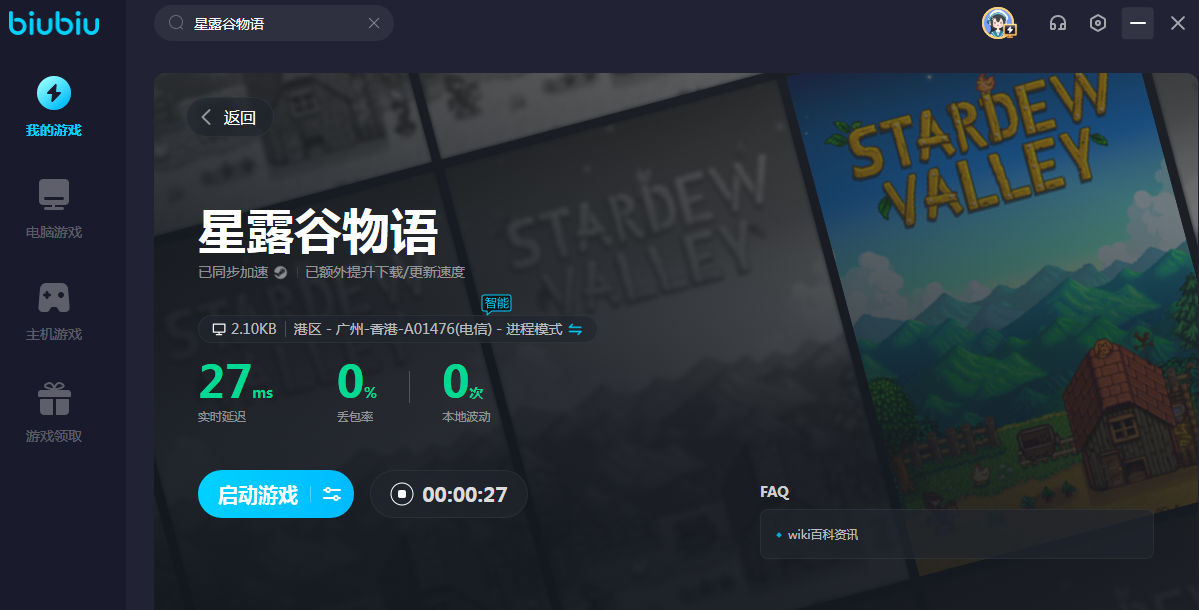Launch the game with 启动游戏
Viewport: 1199px width, 610px height.
pos(258,494)
